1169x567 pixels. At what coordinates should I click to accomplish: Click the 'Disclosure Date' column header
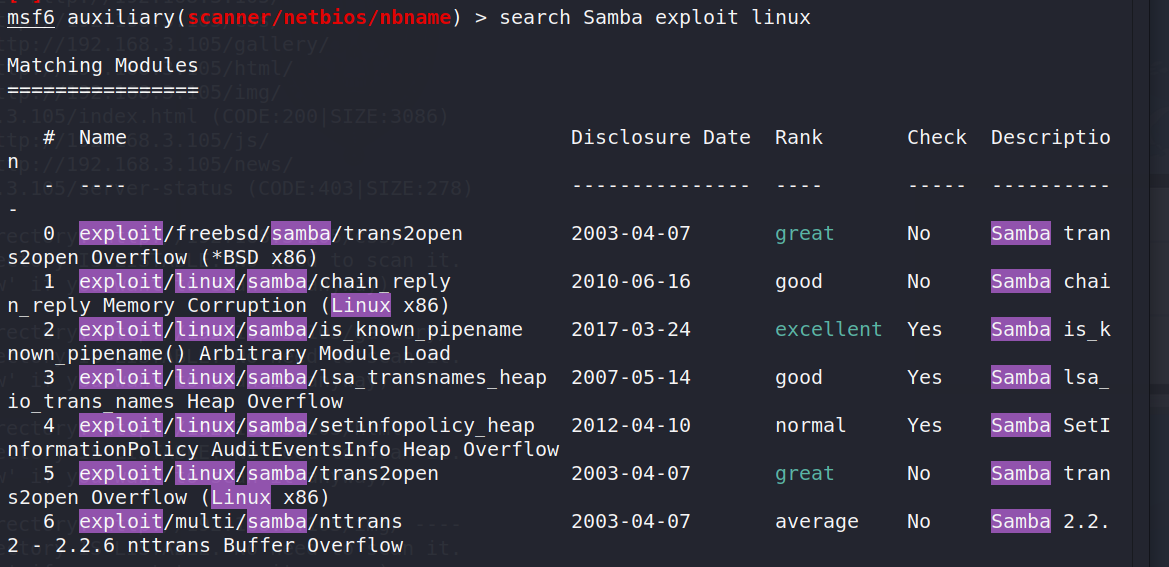point(661,137)
